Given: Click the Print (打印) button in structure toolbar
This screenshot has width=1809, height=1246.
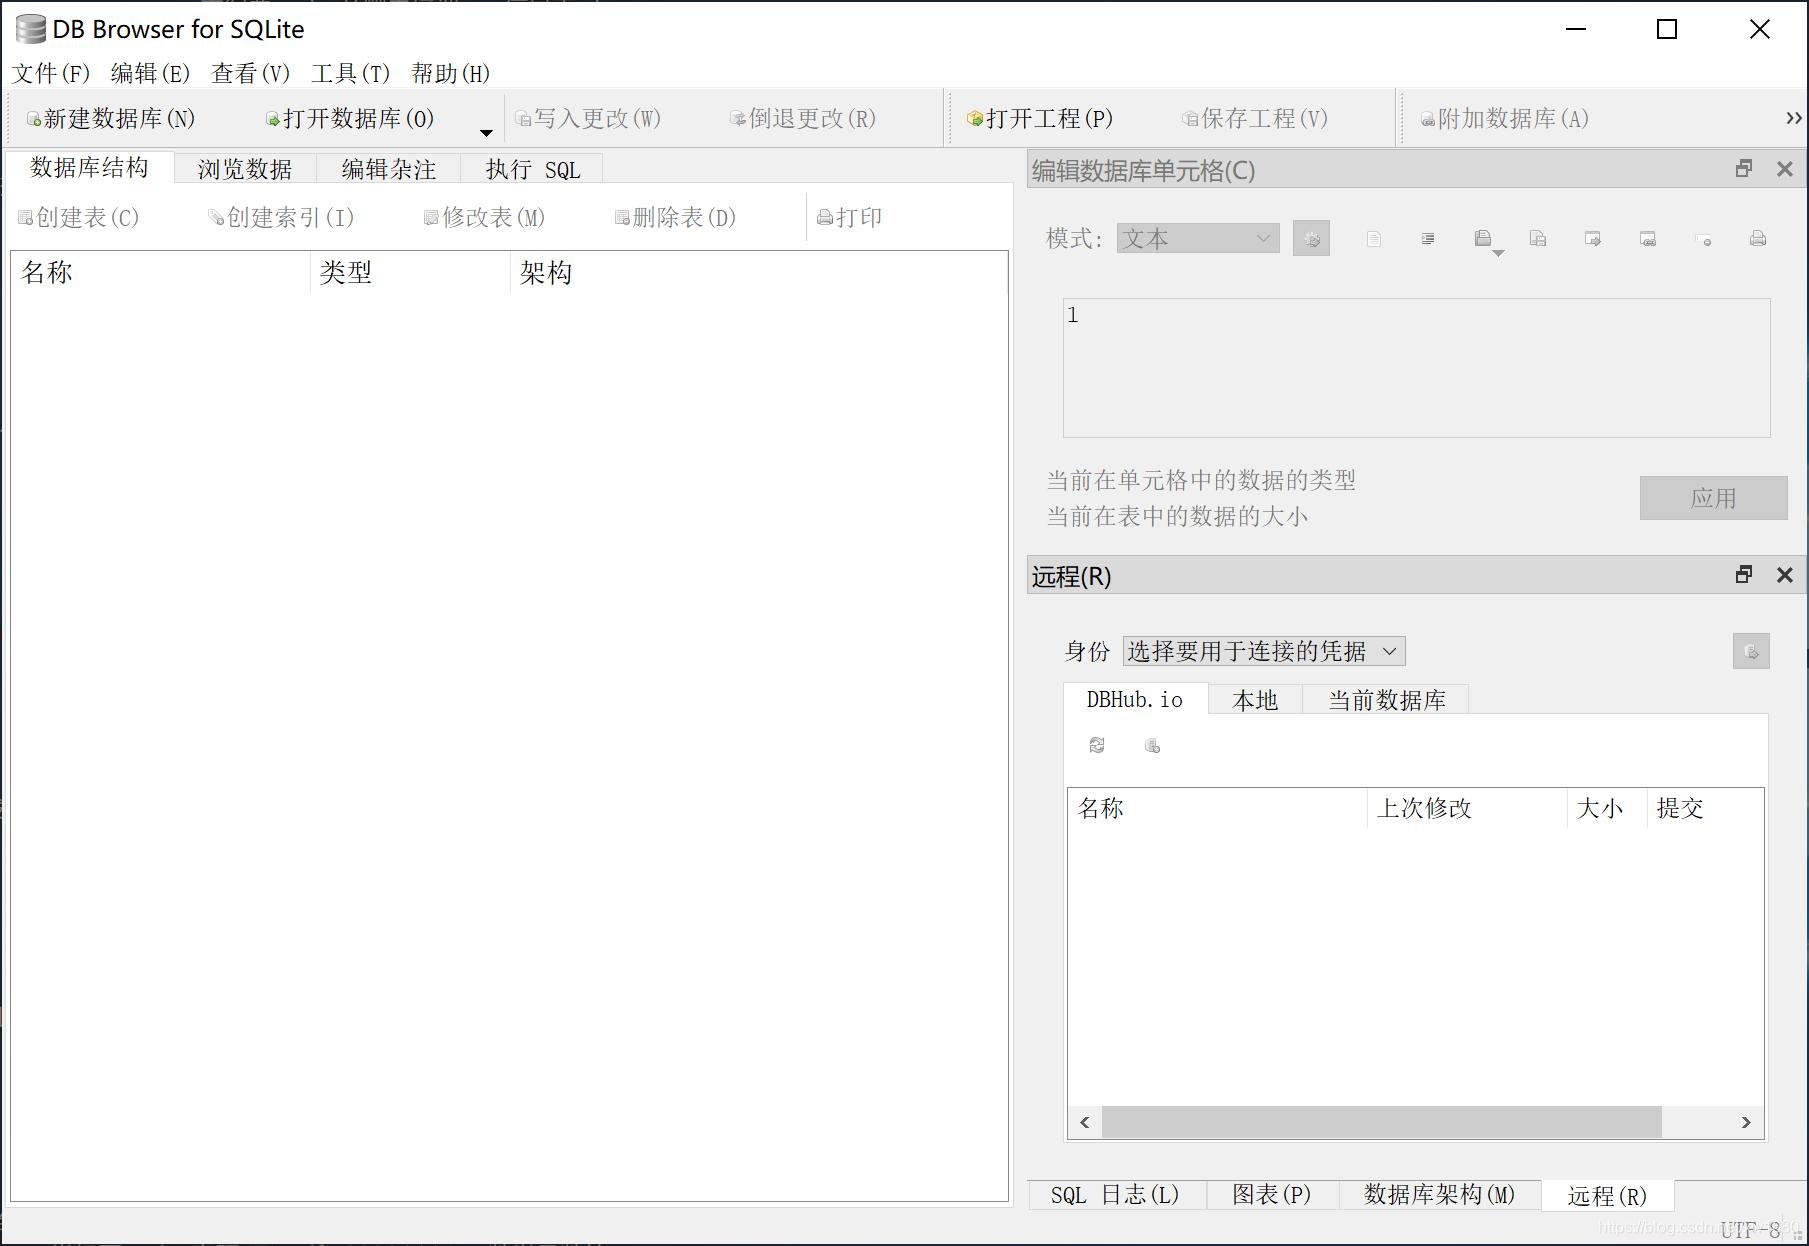Looking at the screenshot, I should 849,218.
